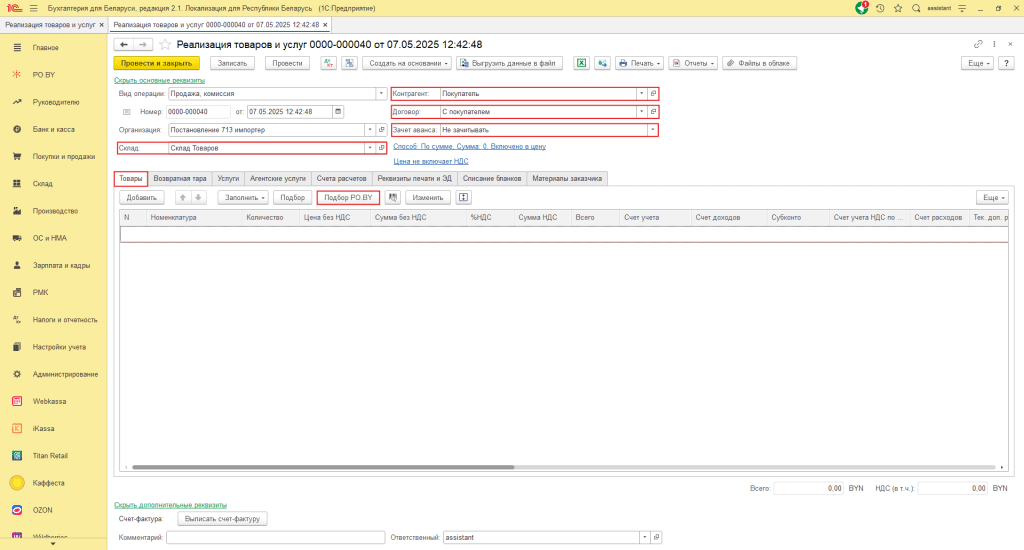Open the Цена не включает НДС link
This screenshot has height=550, width=1024.
(x=430, y=161)
